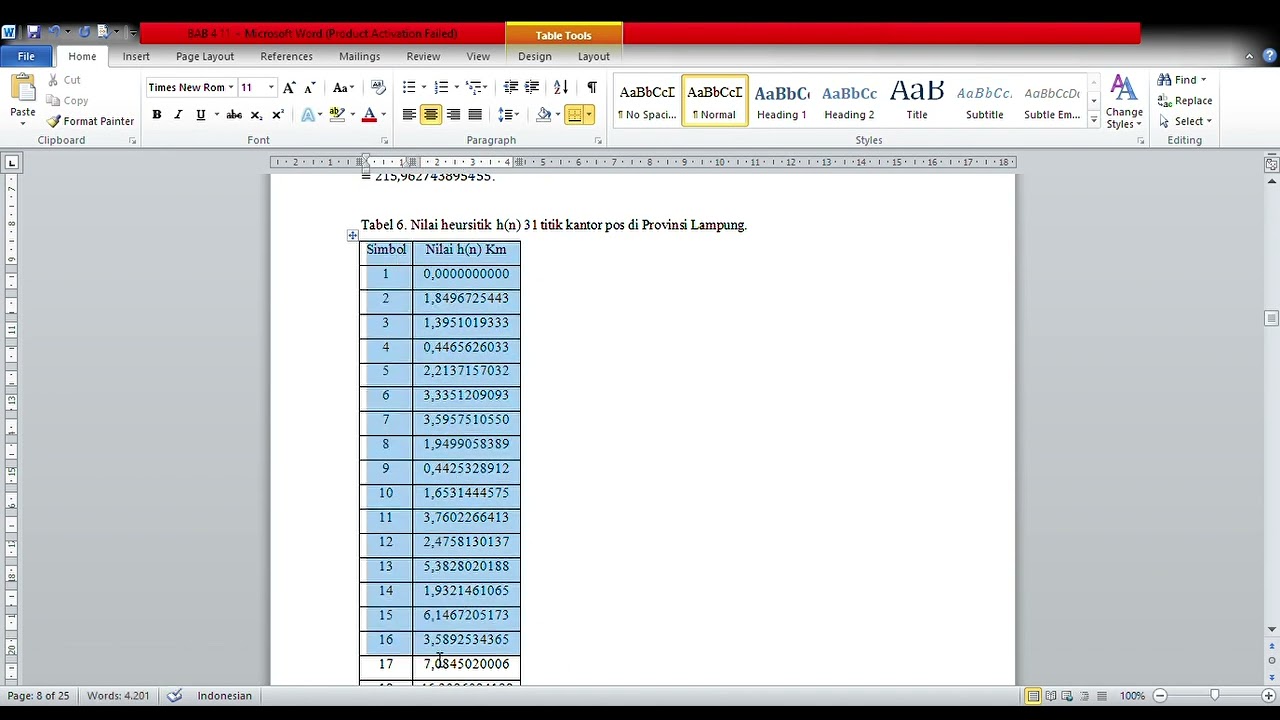Image resolution: width=1280 pixels, height=720 pixels.
Task: Open Borders dropdown arrow
Action: [589, 115]
